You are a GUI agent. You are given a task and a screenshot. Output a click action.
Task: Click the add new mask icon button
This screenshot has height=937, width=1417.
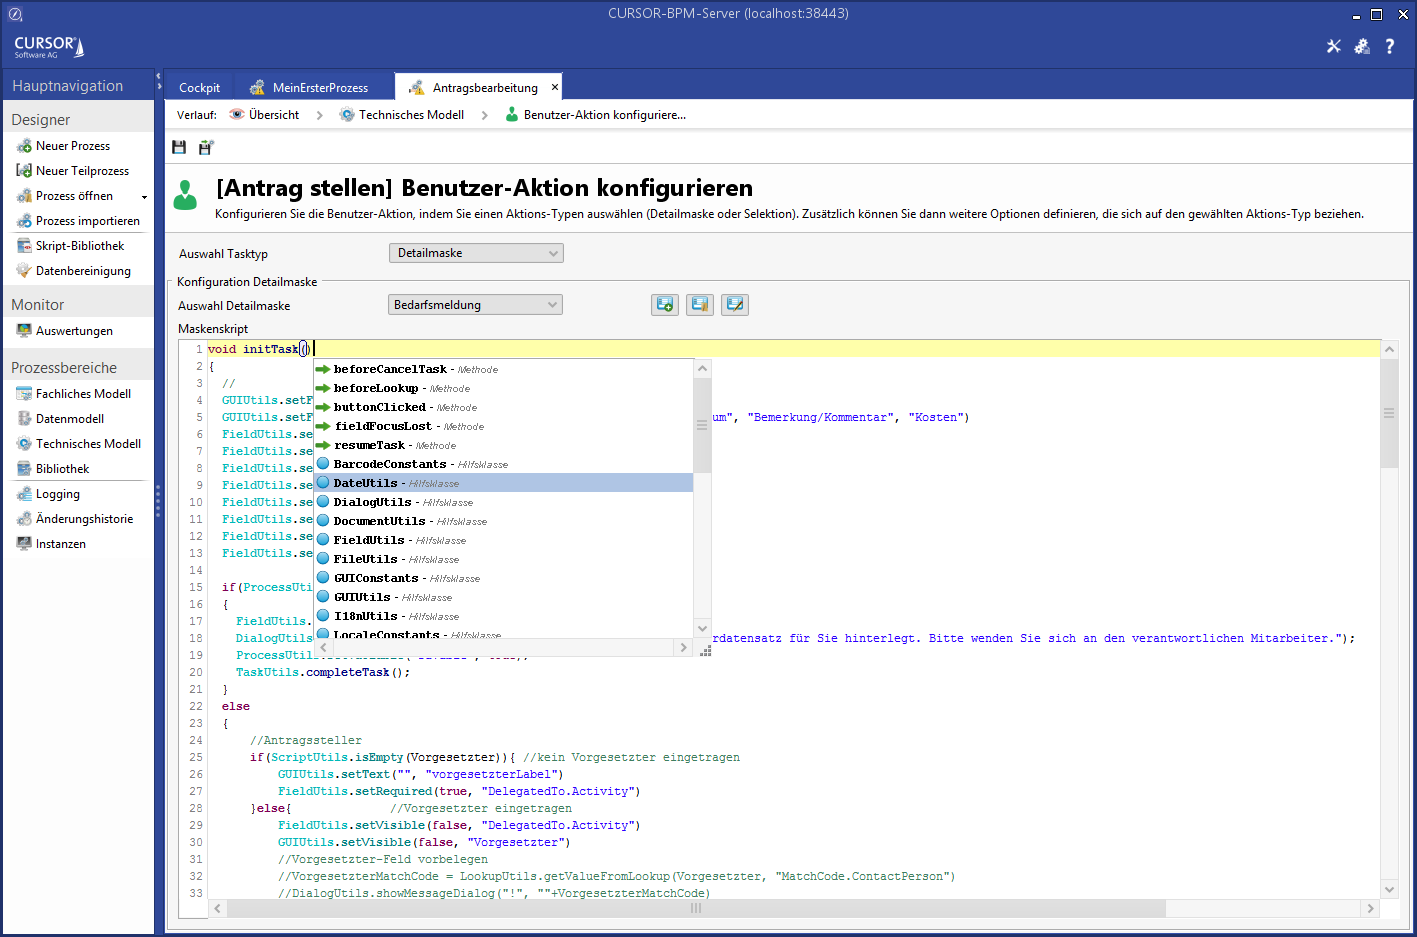[x=664, y=305]
